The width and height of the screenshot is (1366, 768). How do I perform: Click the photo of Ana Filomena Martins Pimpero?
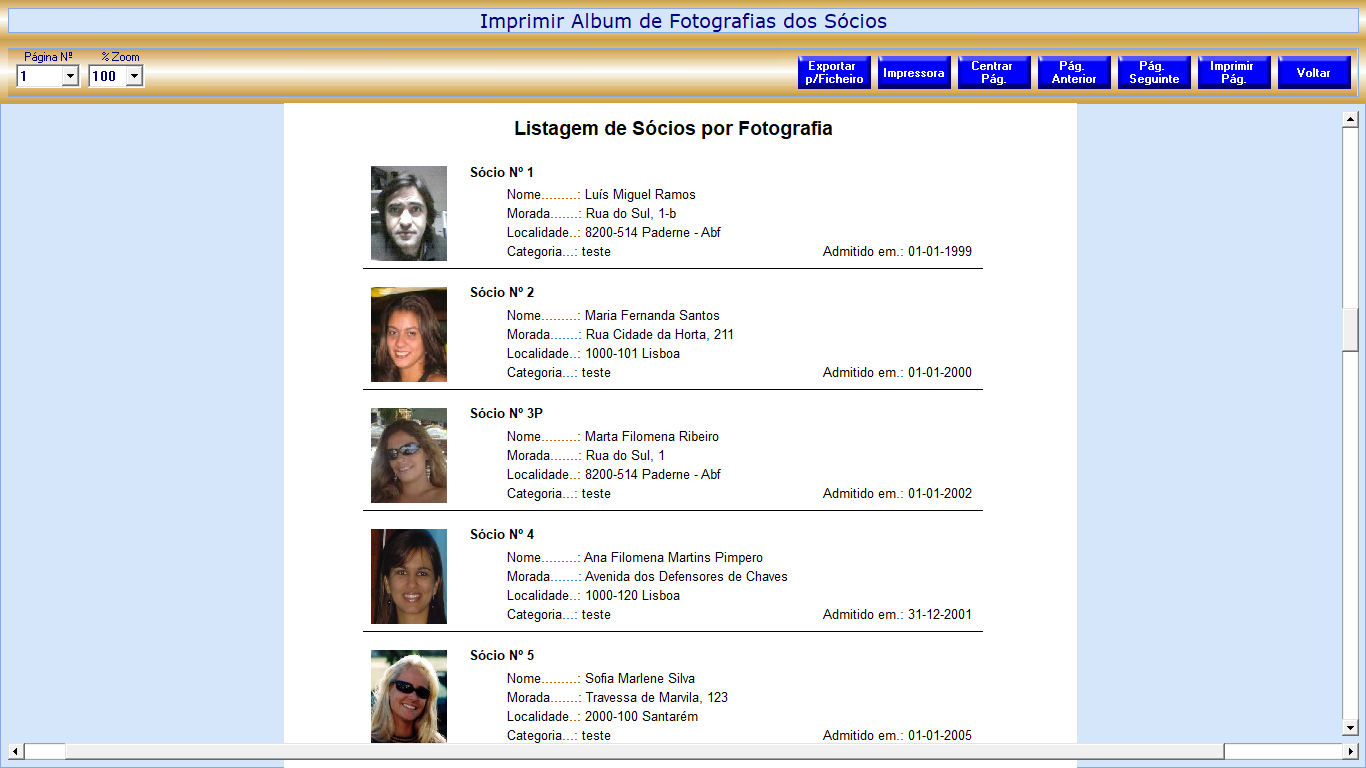point(409,577)
